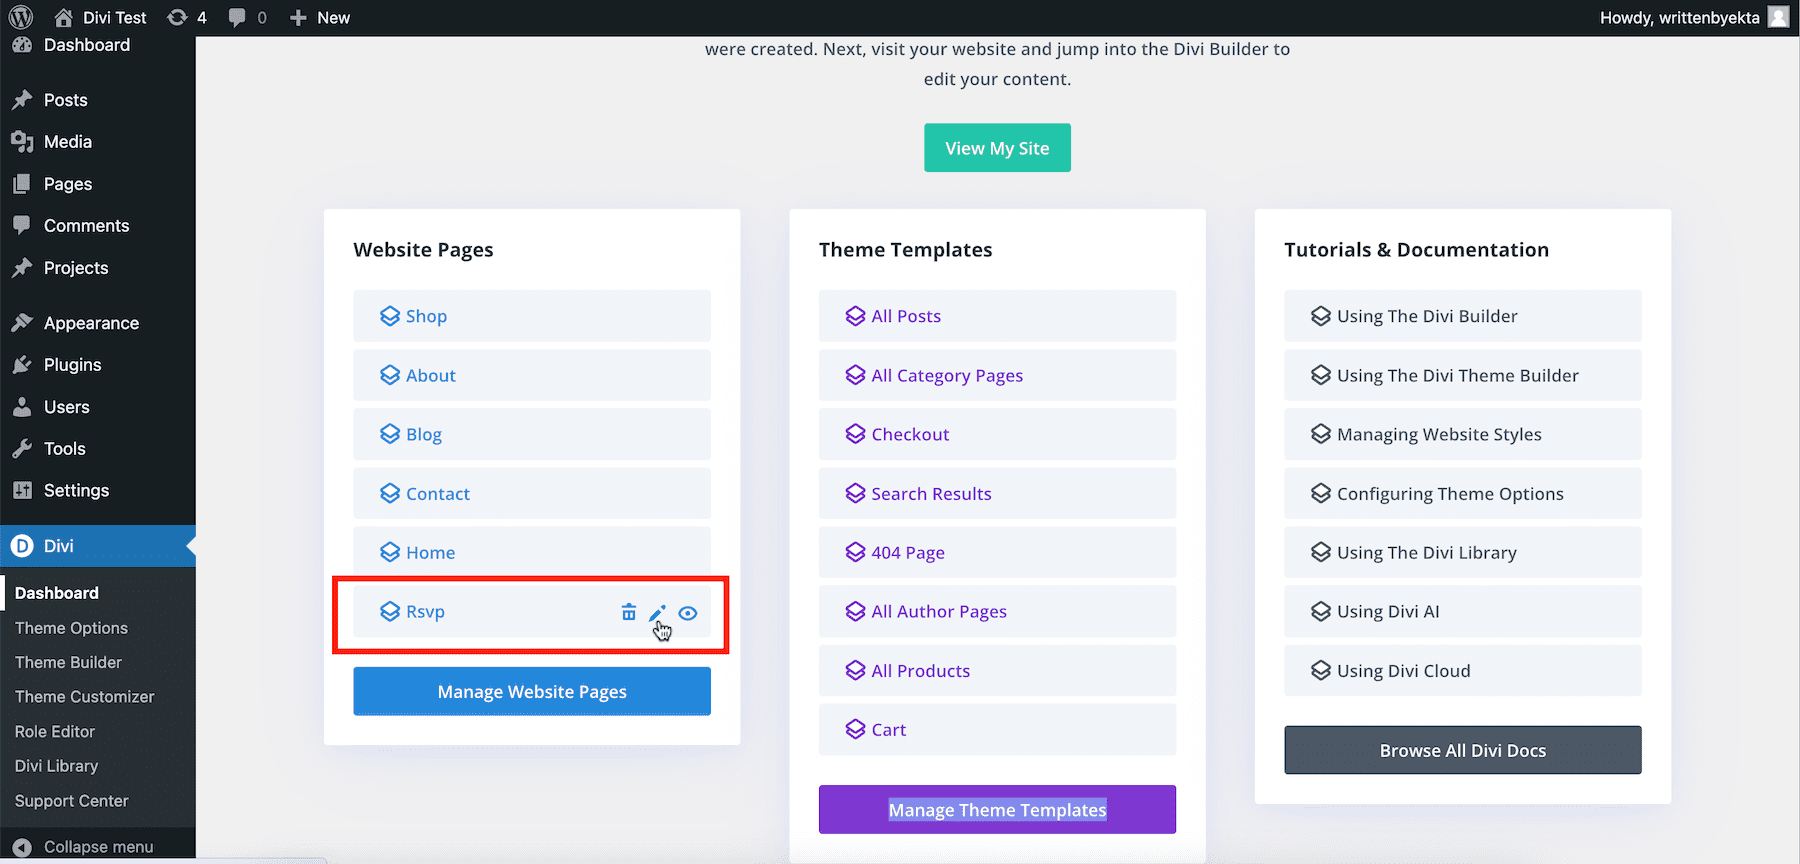Edit the Rsvp page with pencil icon

(x=657, y=612)
